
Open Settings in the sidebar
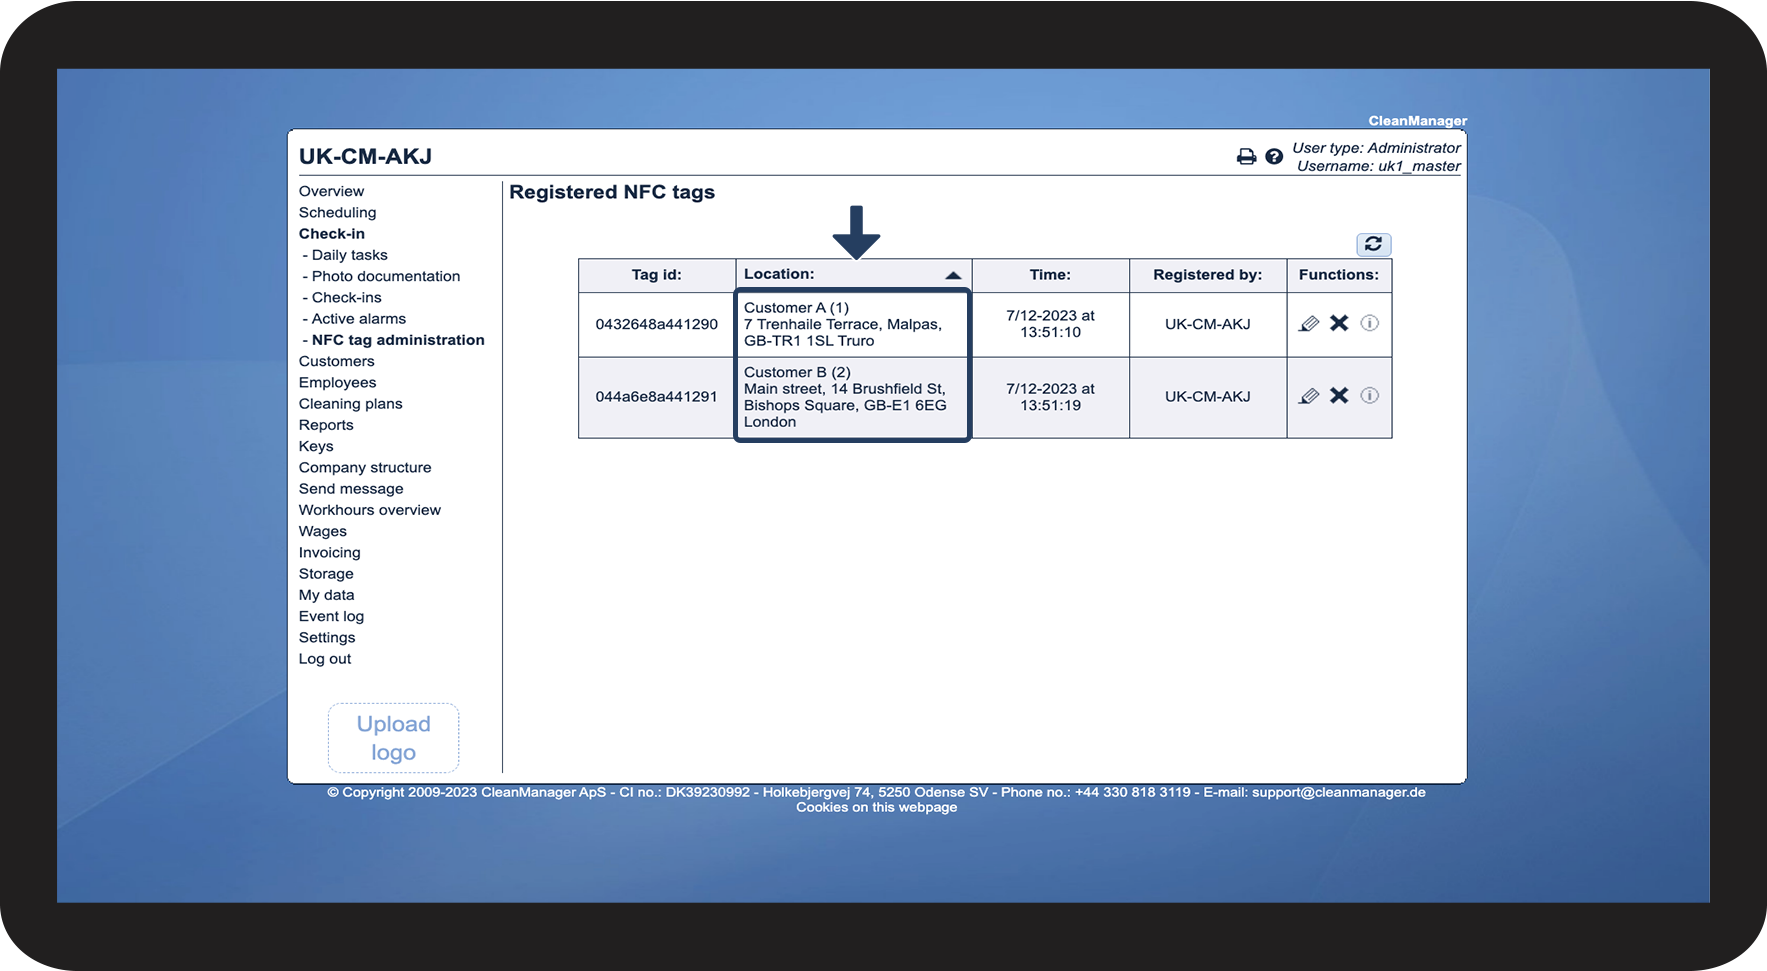[327, 637]
